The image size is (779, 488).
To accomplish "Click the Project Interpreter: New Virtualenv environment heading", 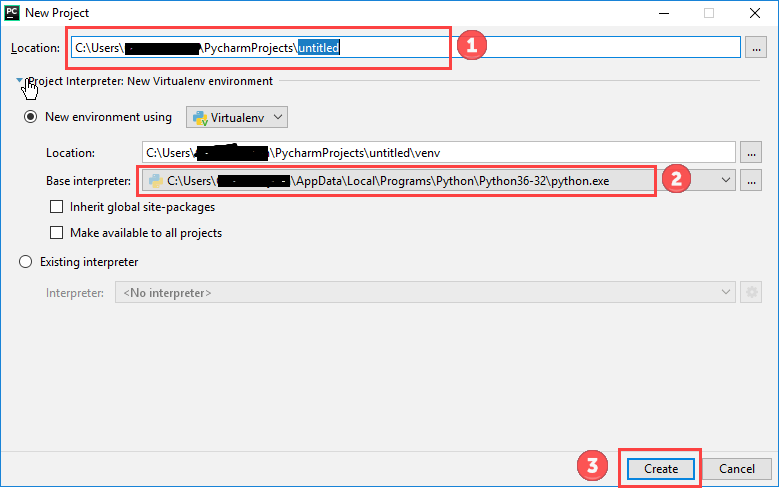I will 150,81.
